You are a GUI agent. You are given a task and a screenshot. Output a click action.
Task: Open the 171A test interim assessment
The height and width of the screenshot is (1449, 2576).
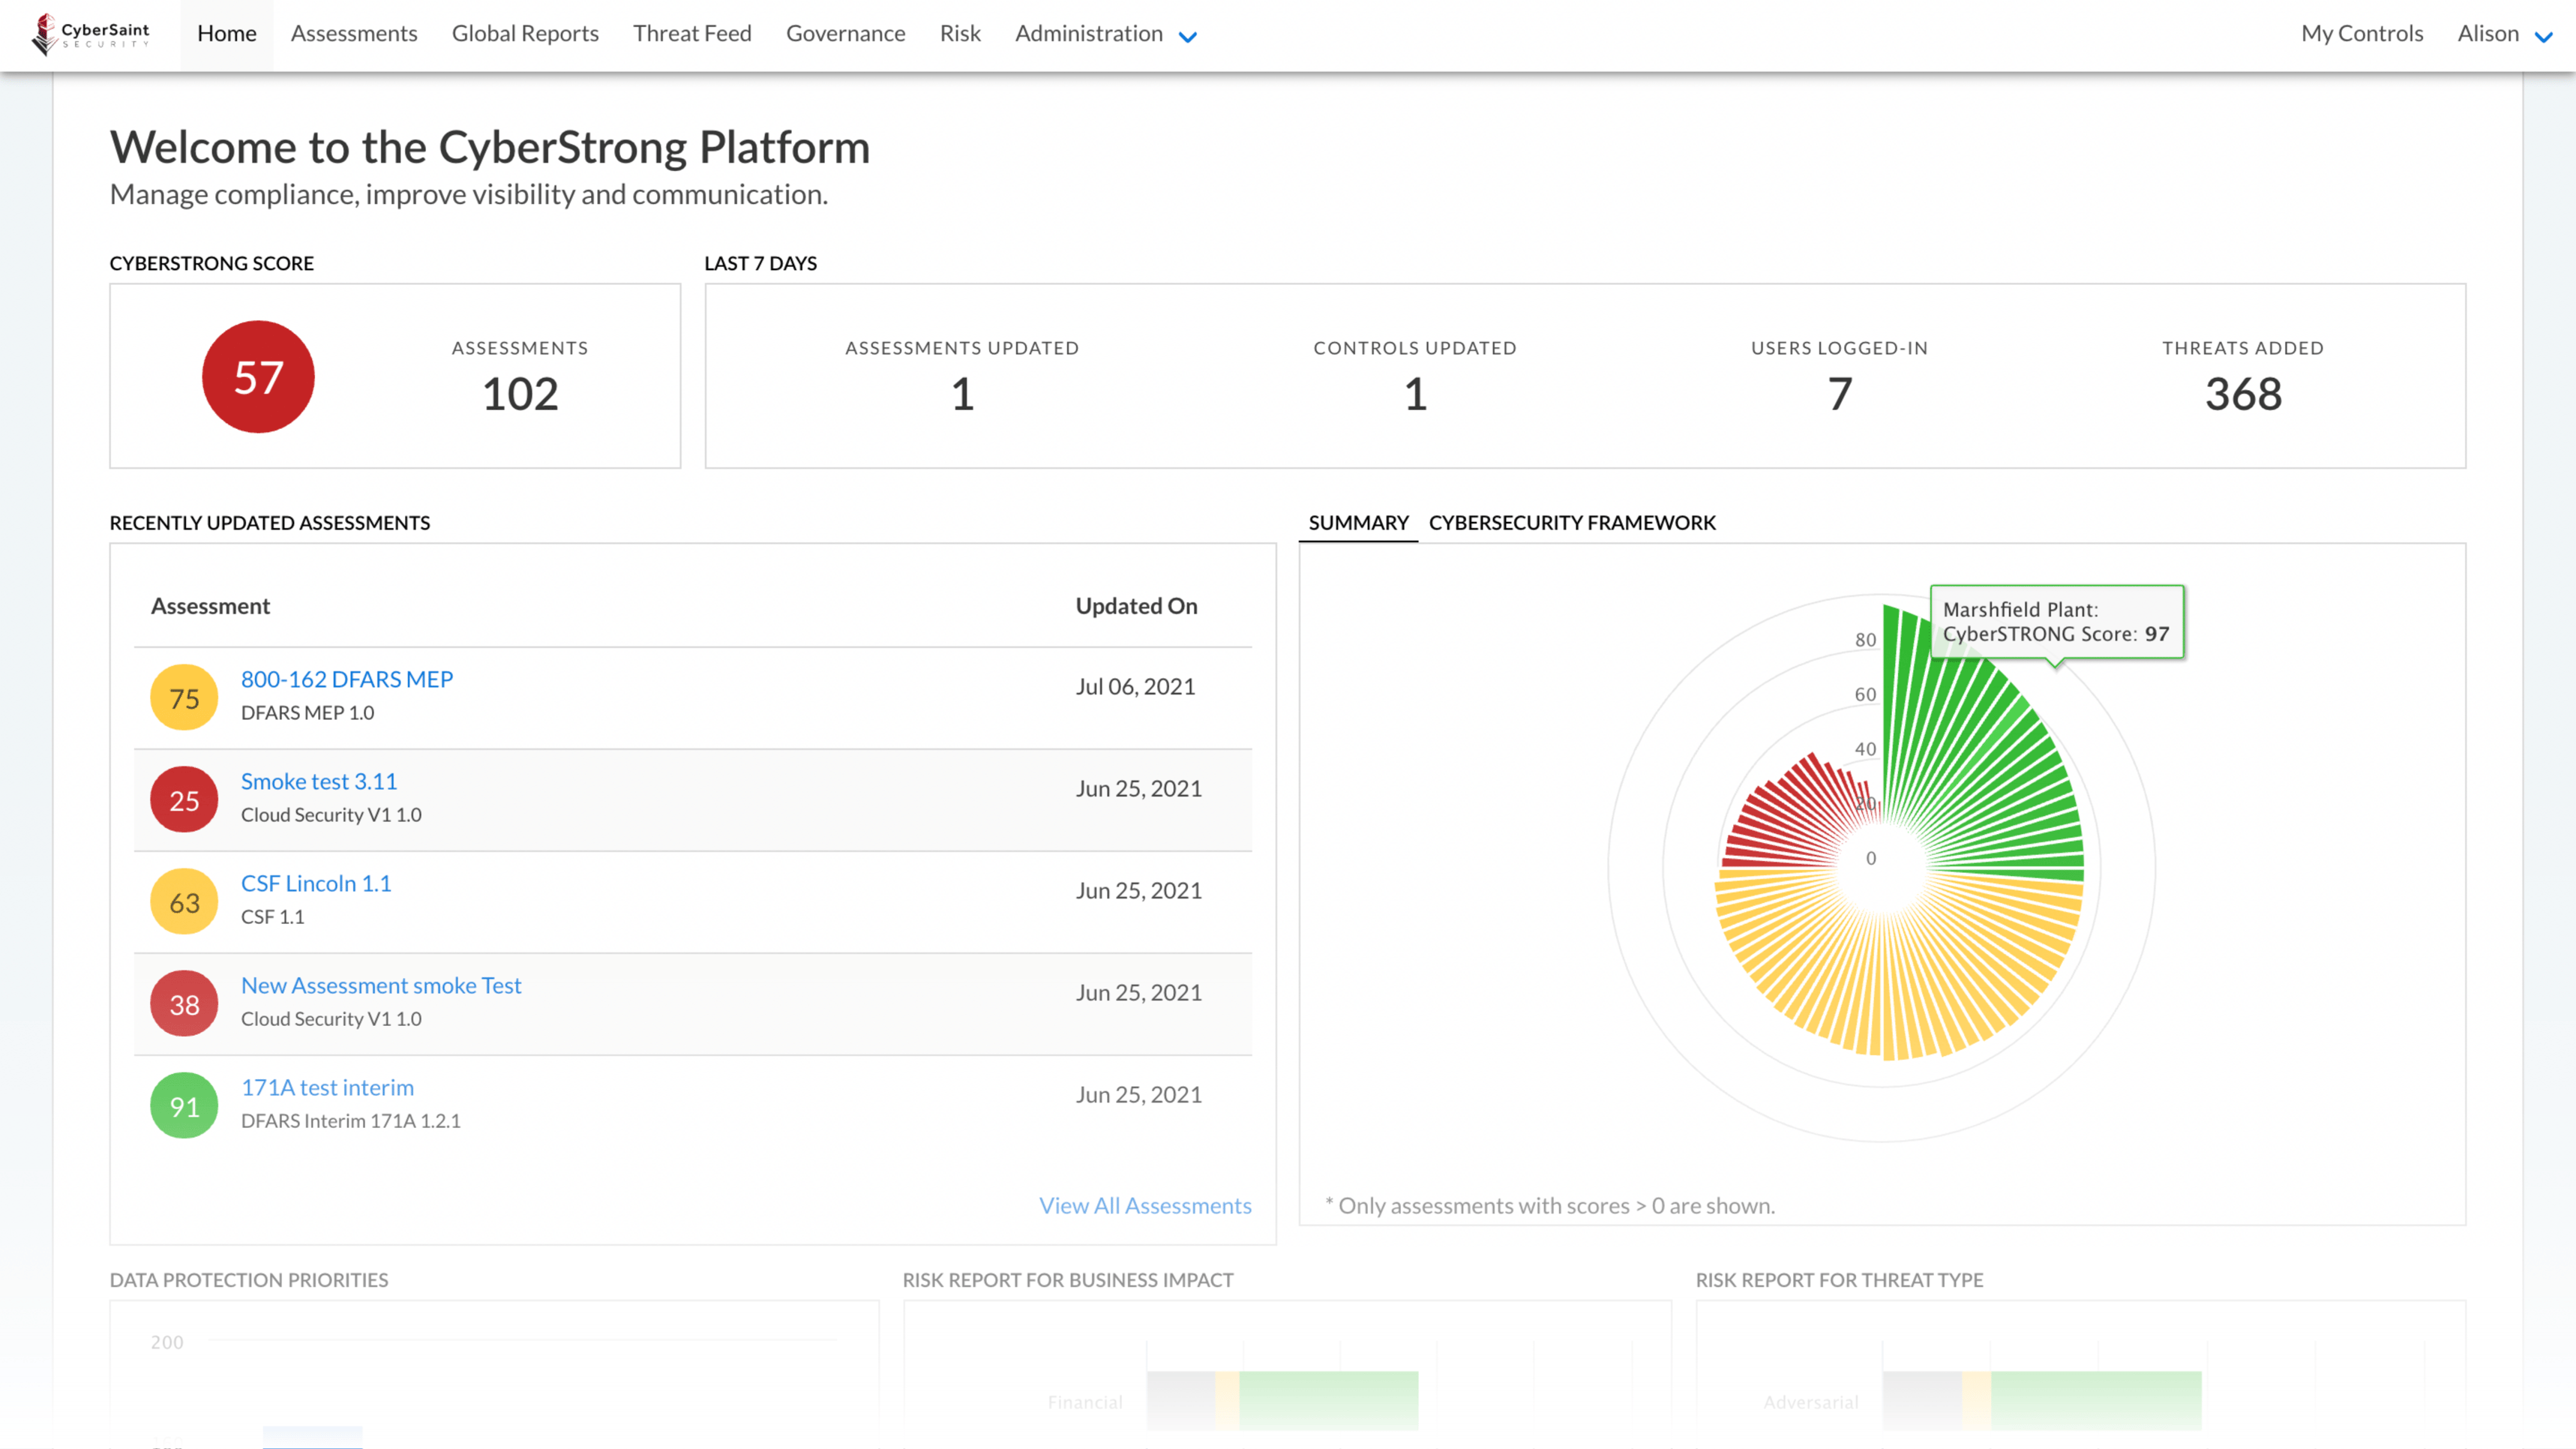click(326, 1087)
